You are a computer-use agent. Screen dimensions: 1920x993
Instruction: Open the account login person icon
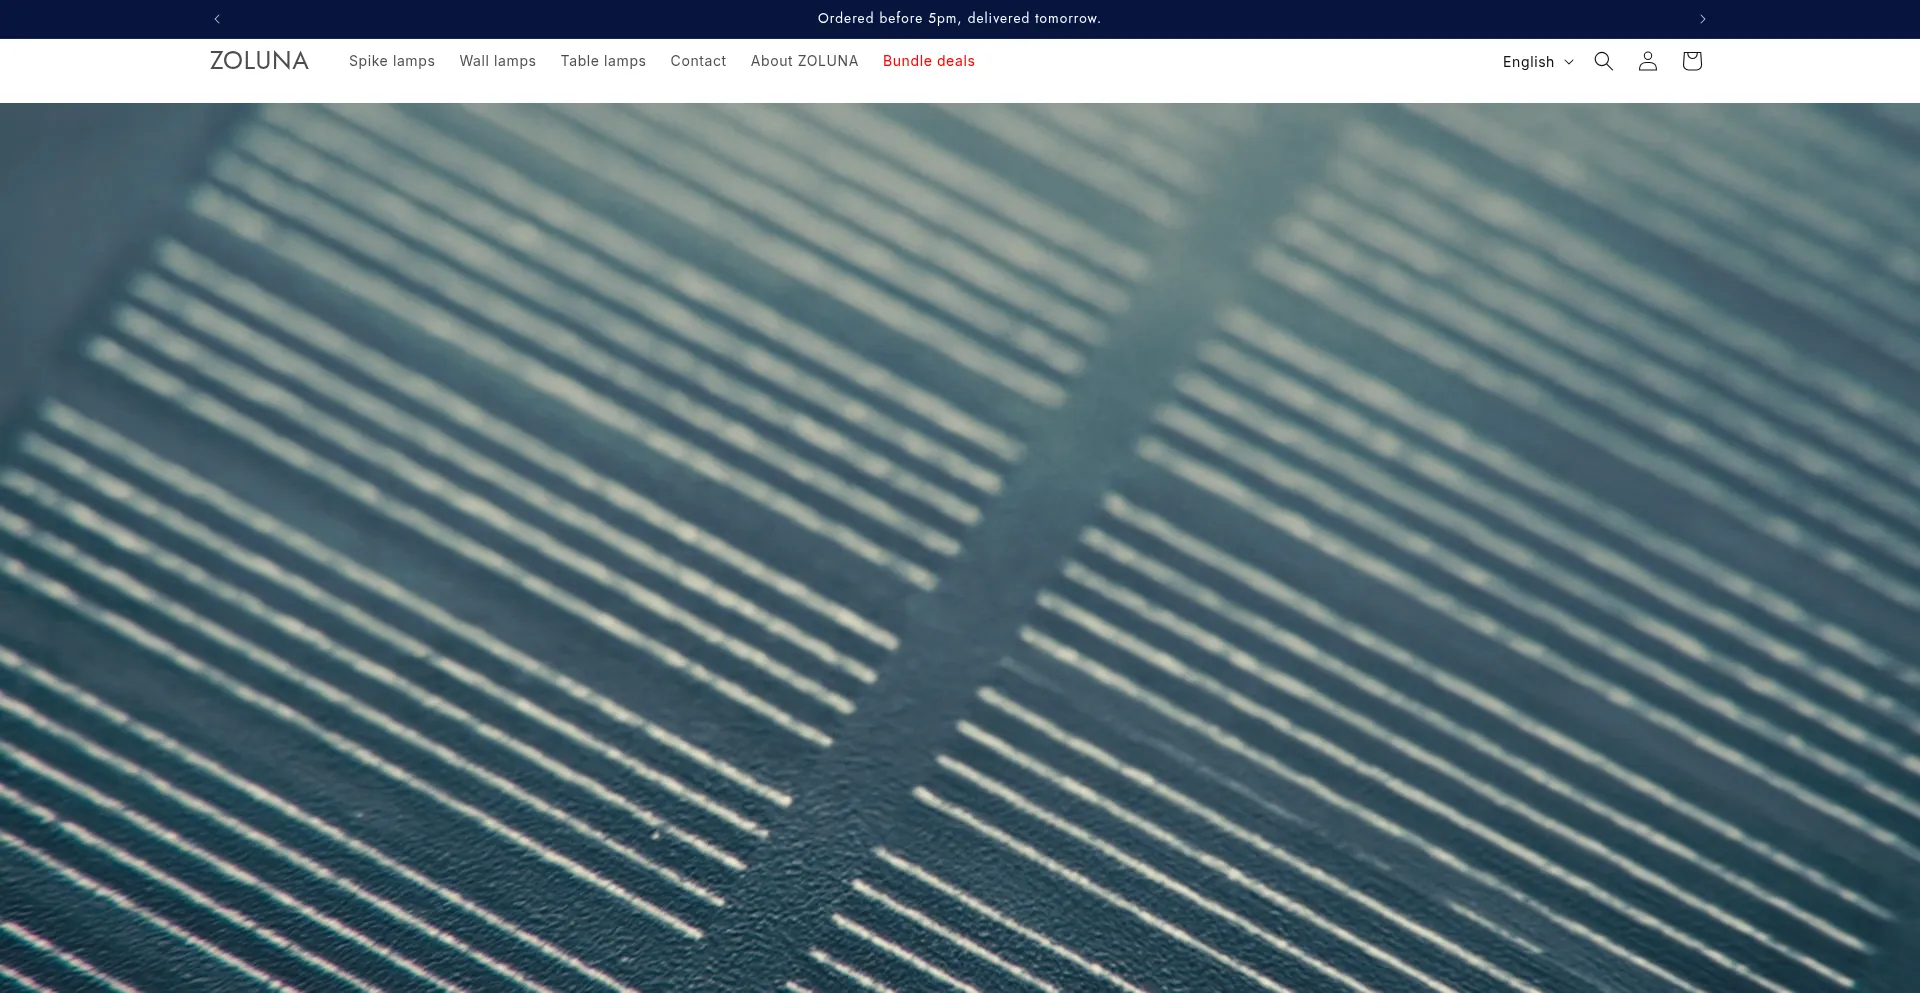(1647, 61)
